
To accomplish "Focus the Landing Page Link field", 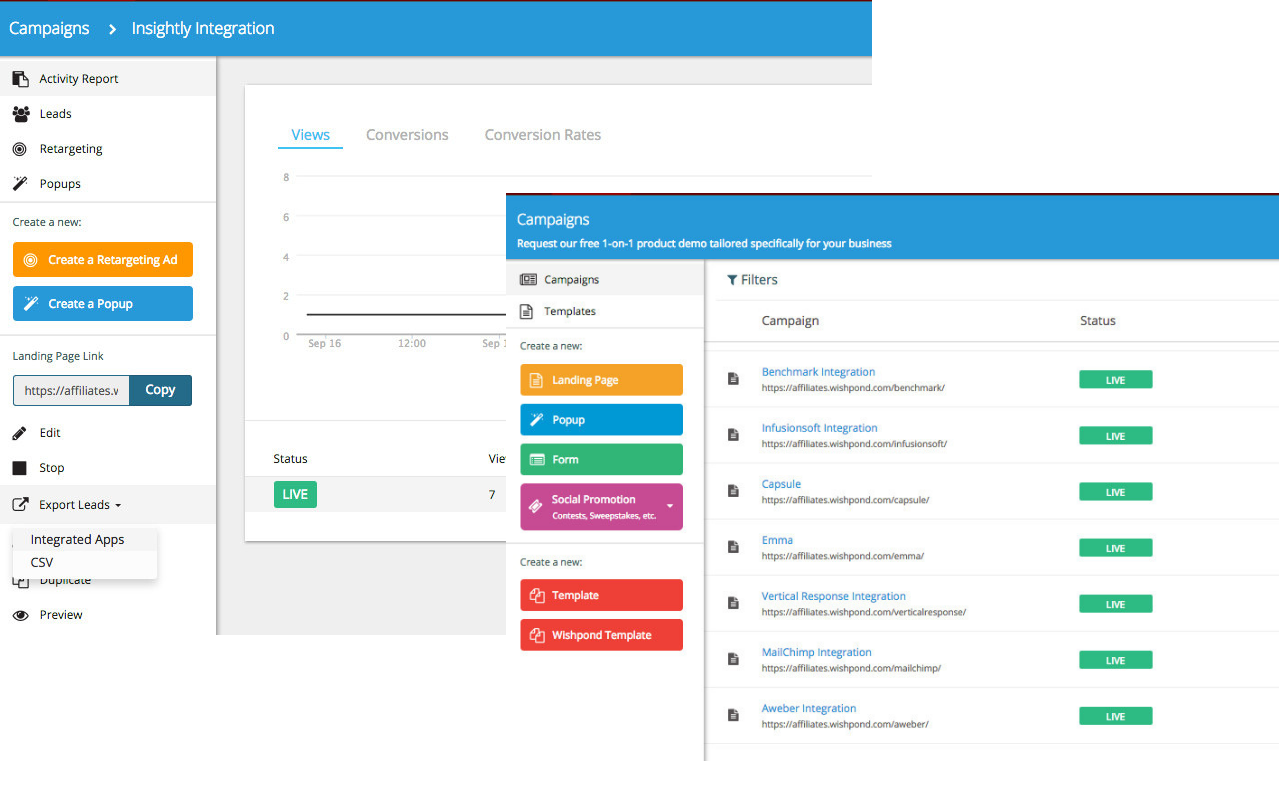I will click(71, 390).
